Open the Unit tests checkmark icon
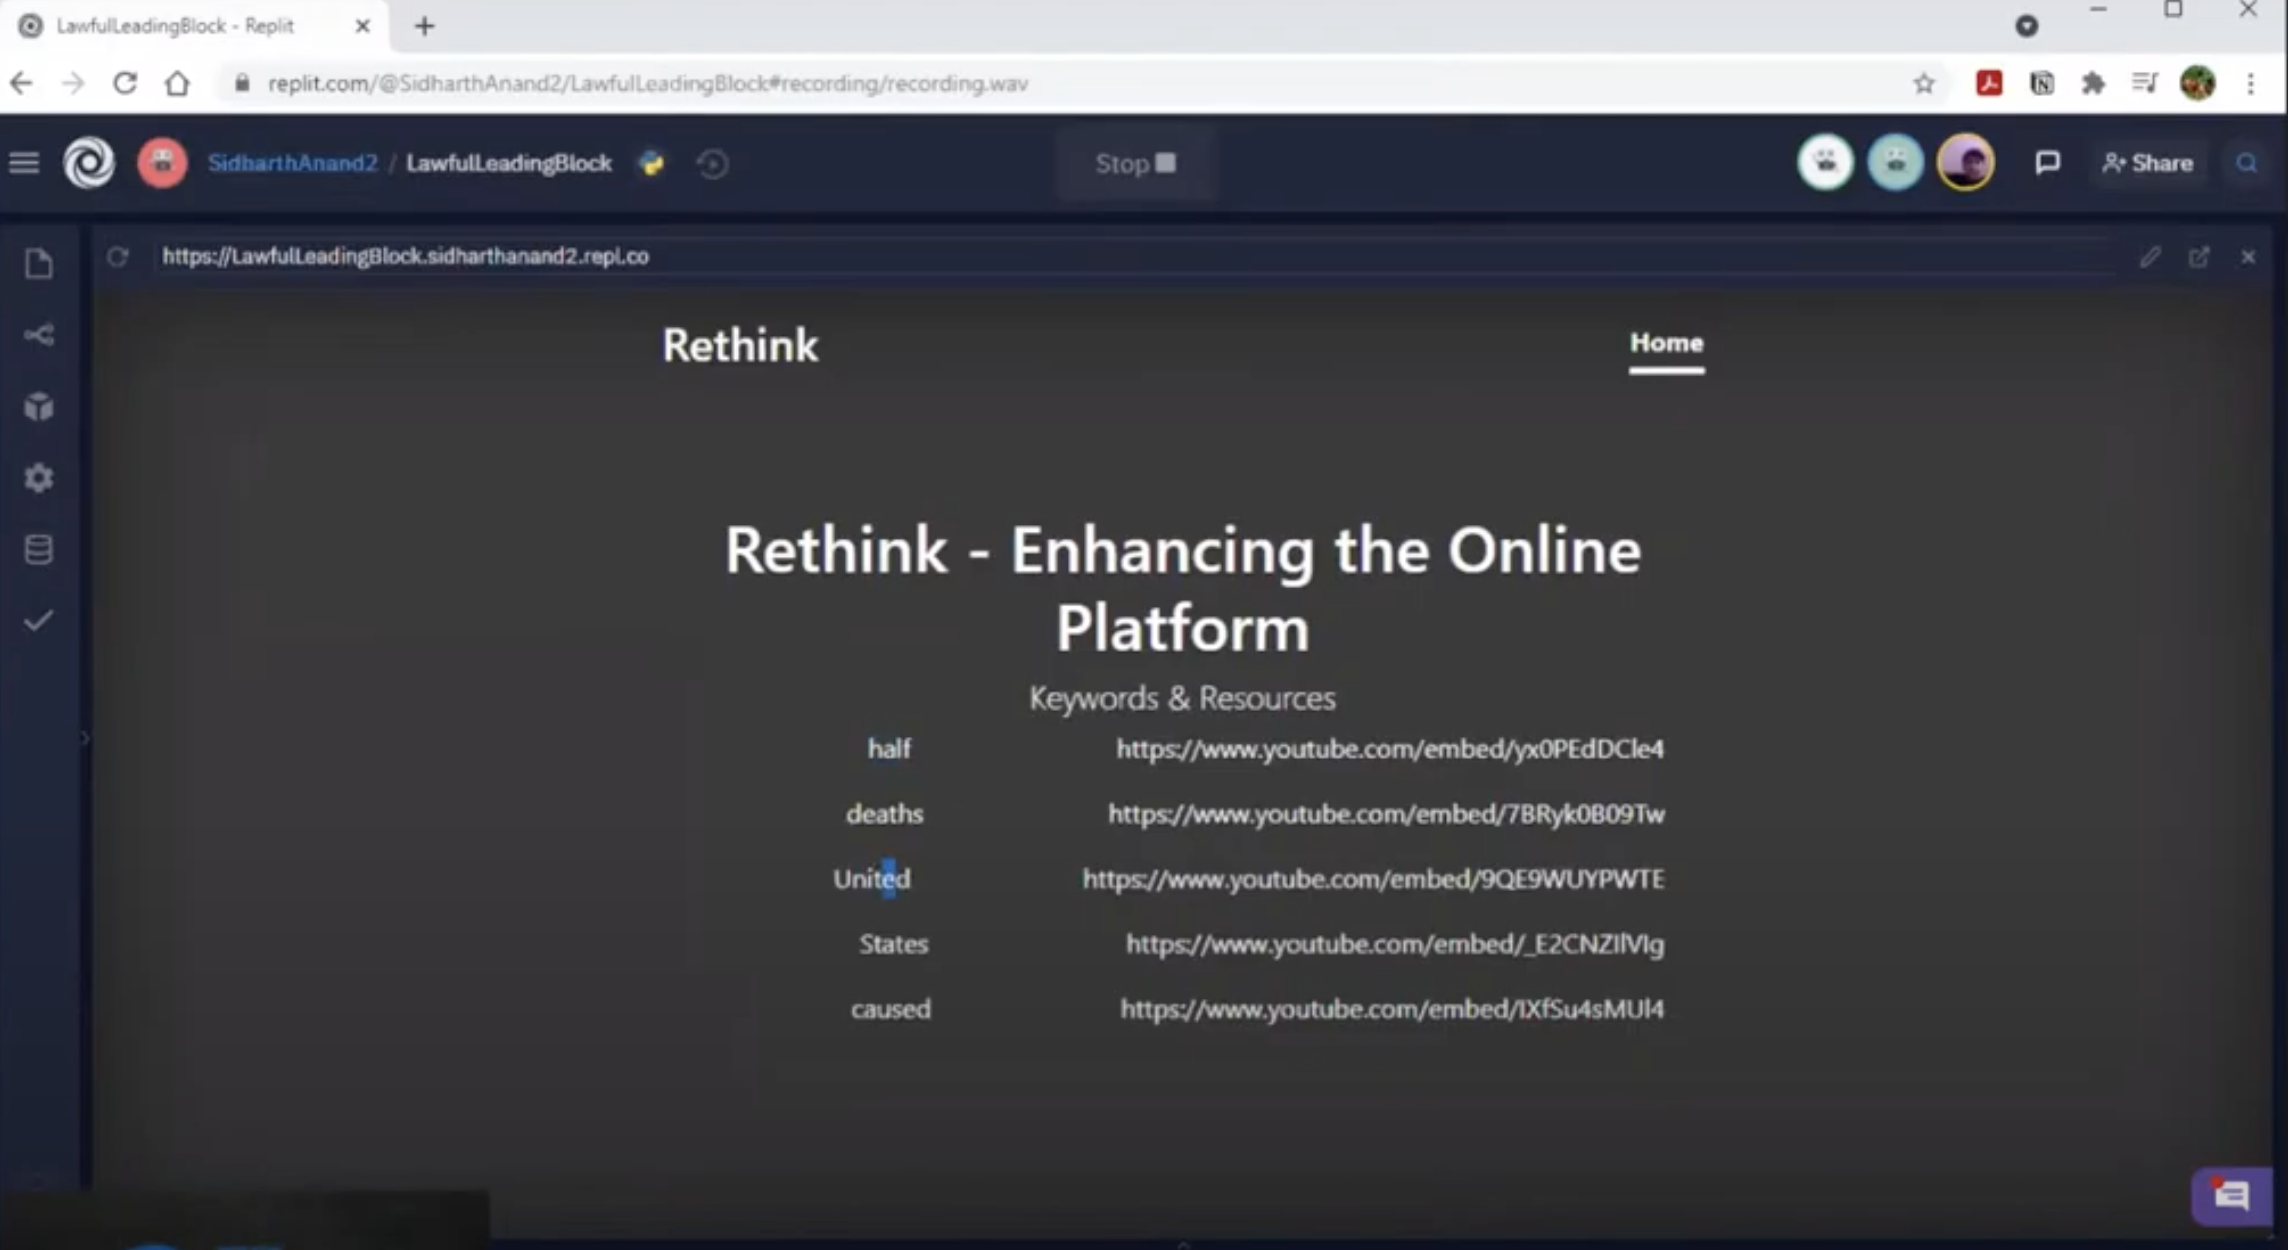Screen dimensions: 2288x1250 pyautogui.click(x=39, y=621)
